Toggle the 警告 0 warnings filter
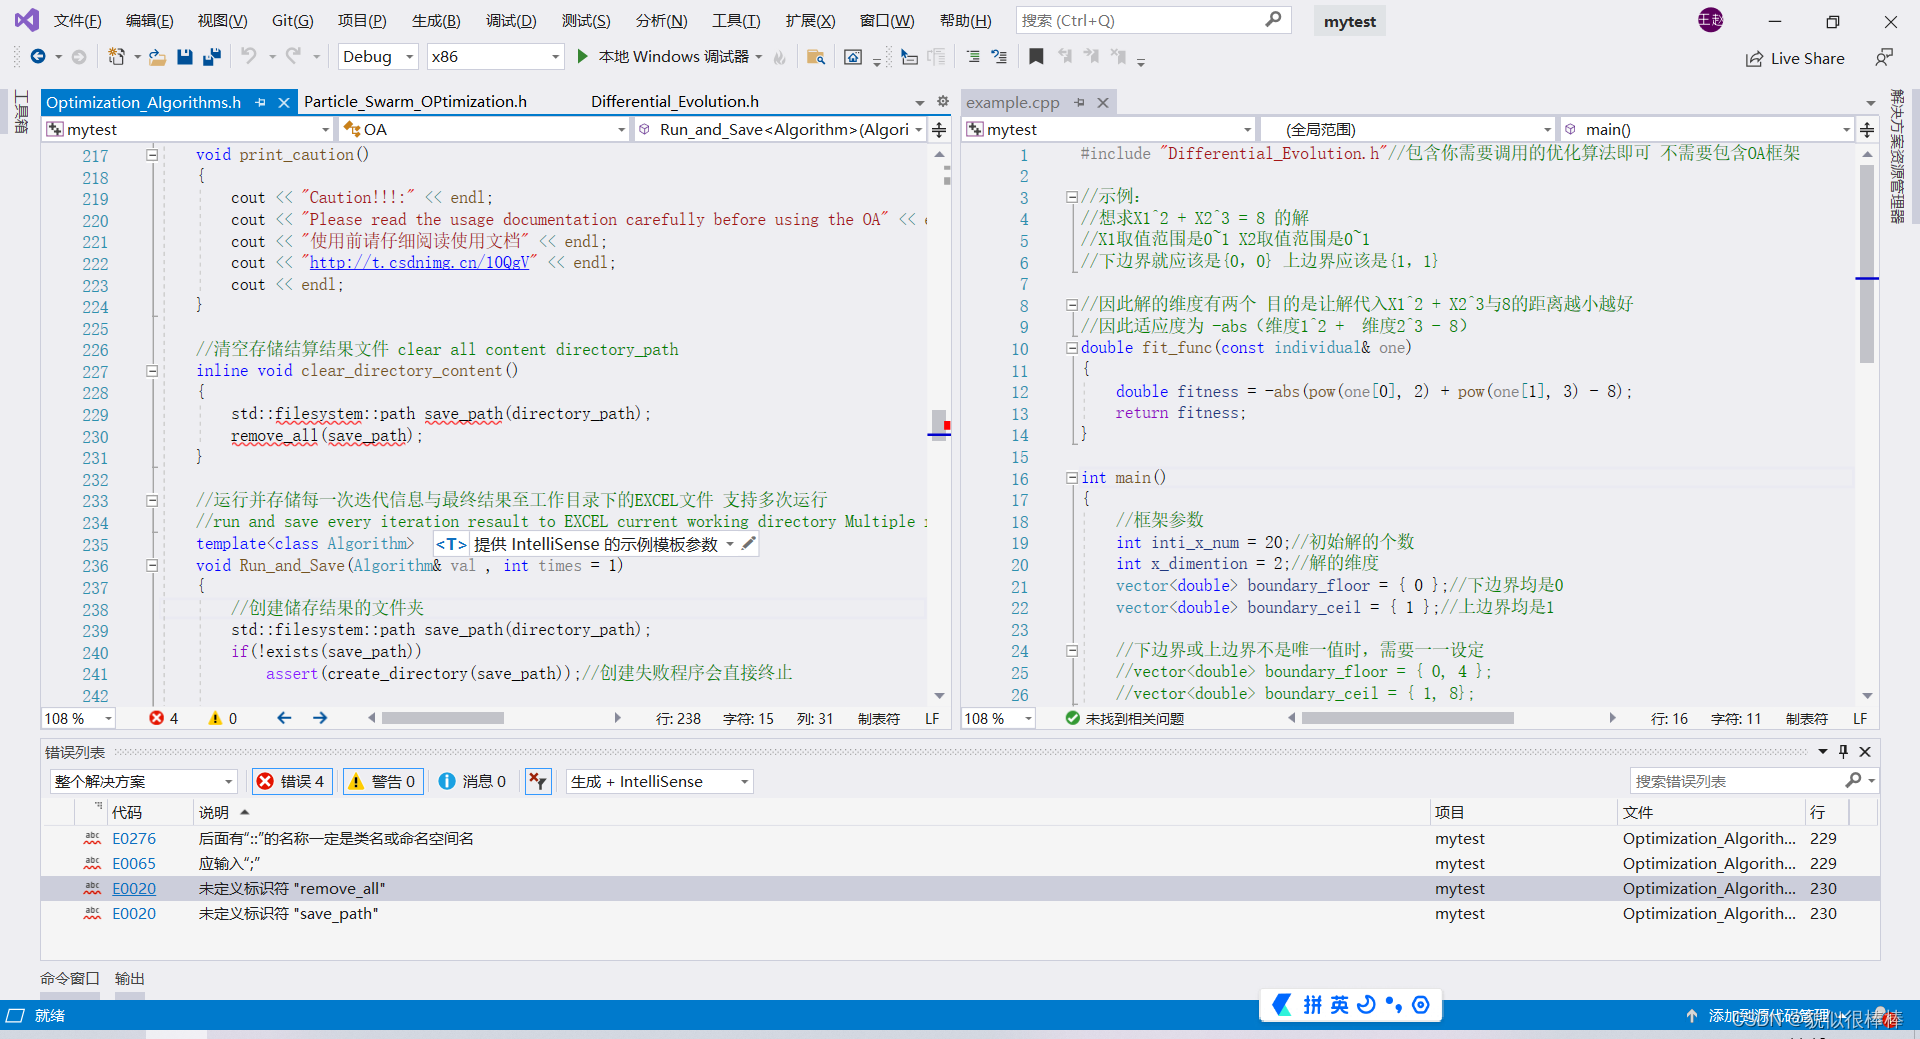1920x1039 pixels. [x=382, y=781]
